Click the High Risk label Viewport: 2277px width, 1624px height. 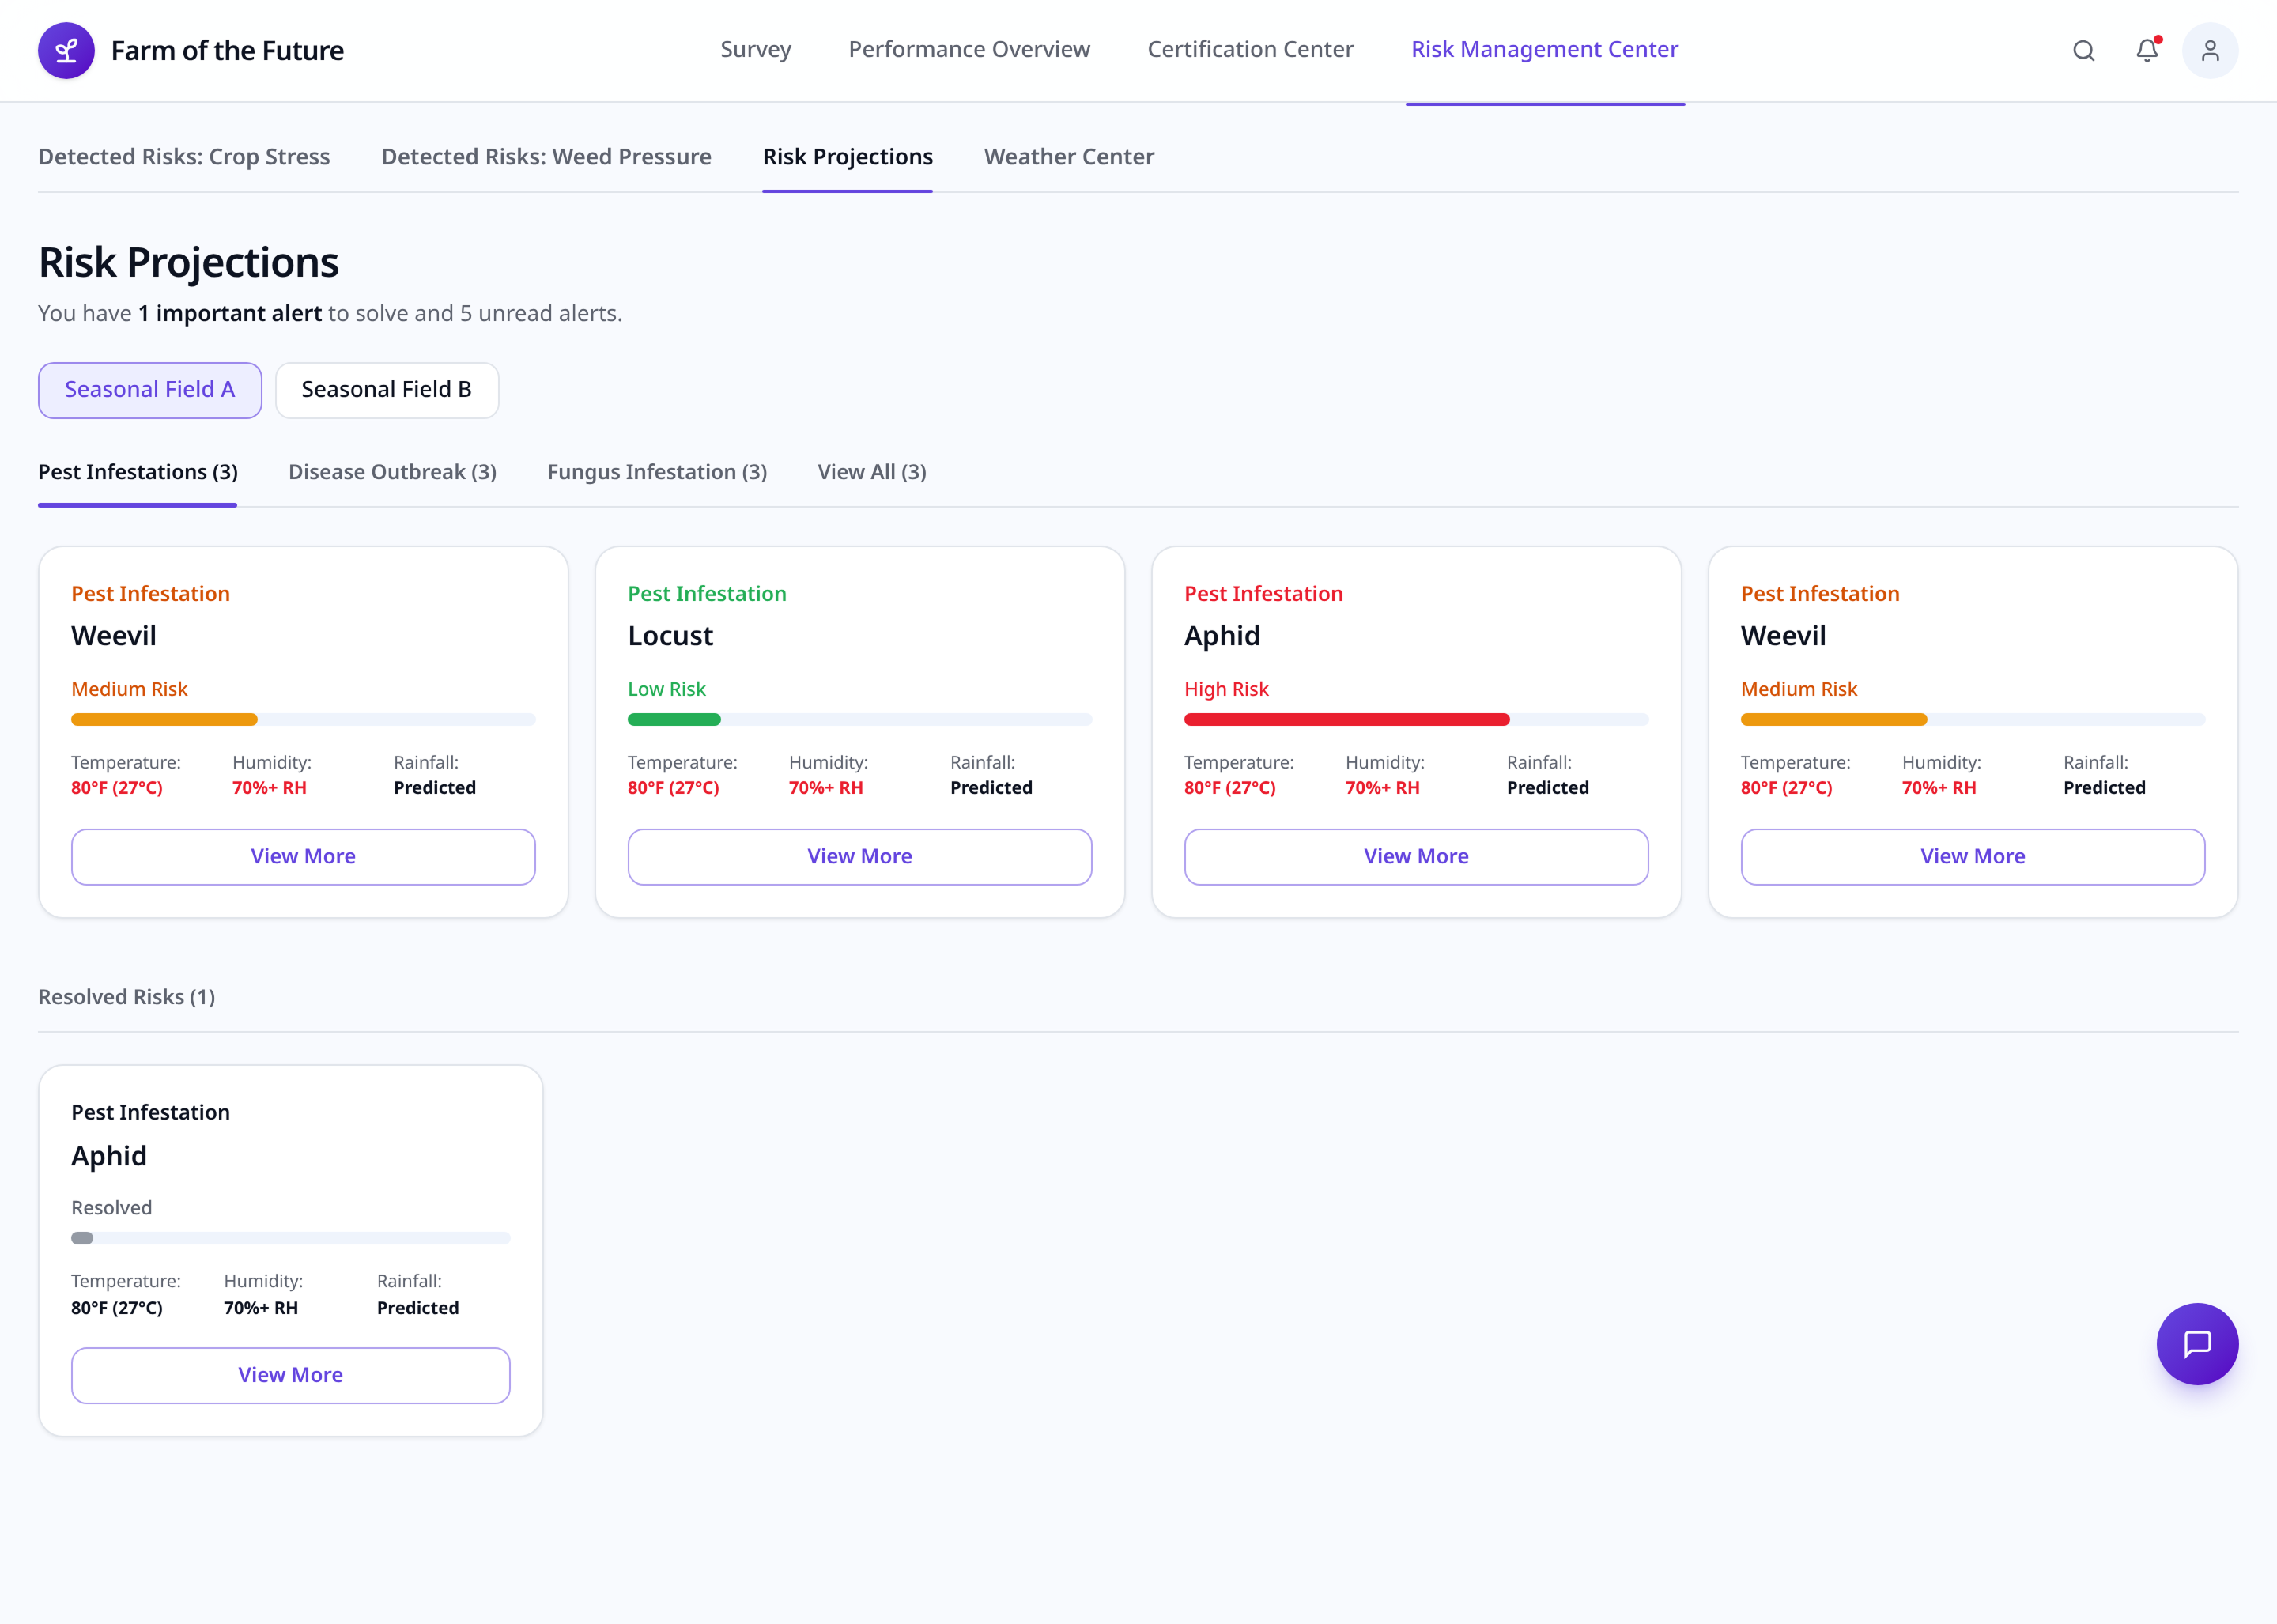tap(1226, 689)
